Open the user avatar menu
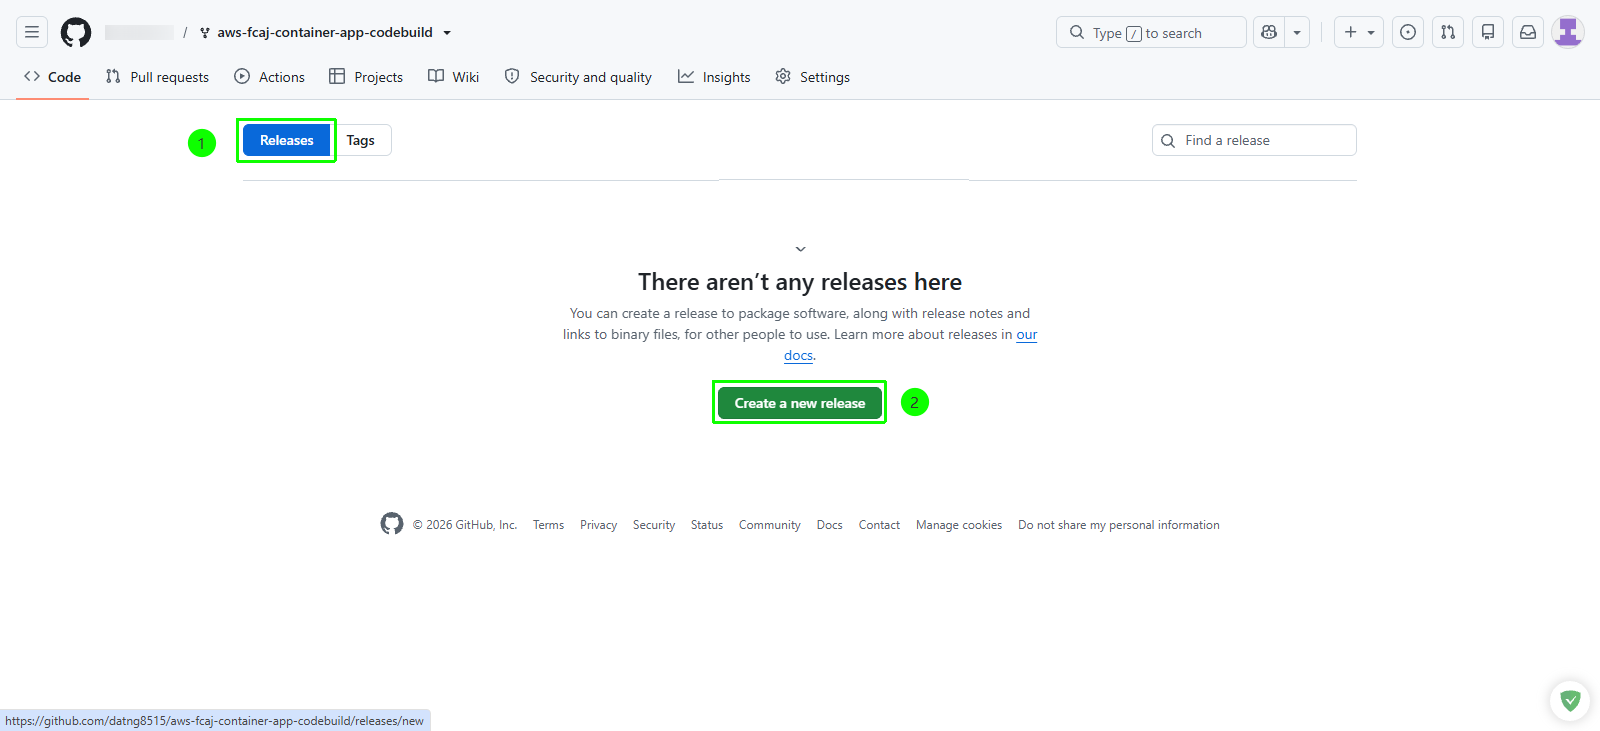Screen dimensions: 1600x731 [x=1568, y=32]
